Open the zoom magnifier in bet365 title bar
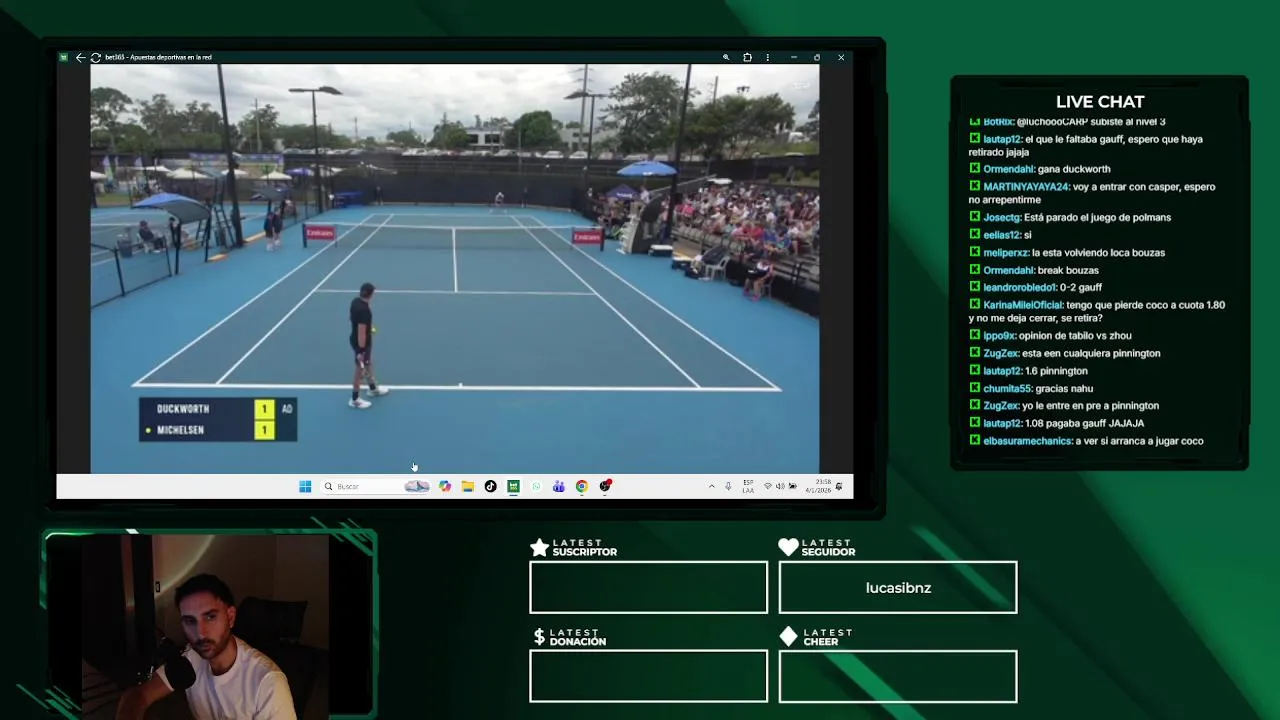The width and height of the screenshot is (1280, 720). tap(726, 57)
